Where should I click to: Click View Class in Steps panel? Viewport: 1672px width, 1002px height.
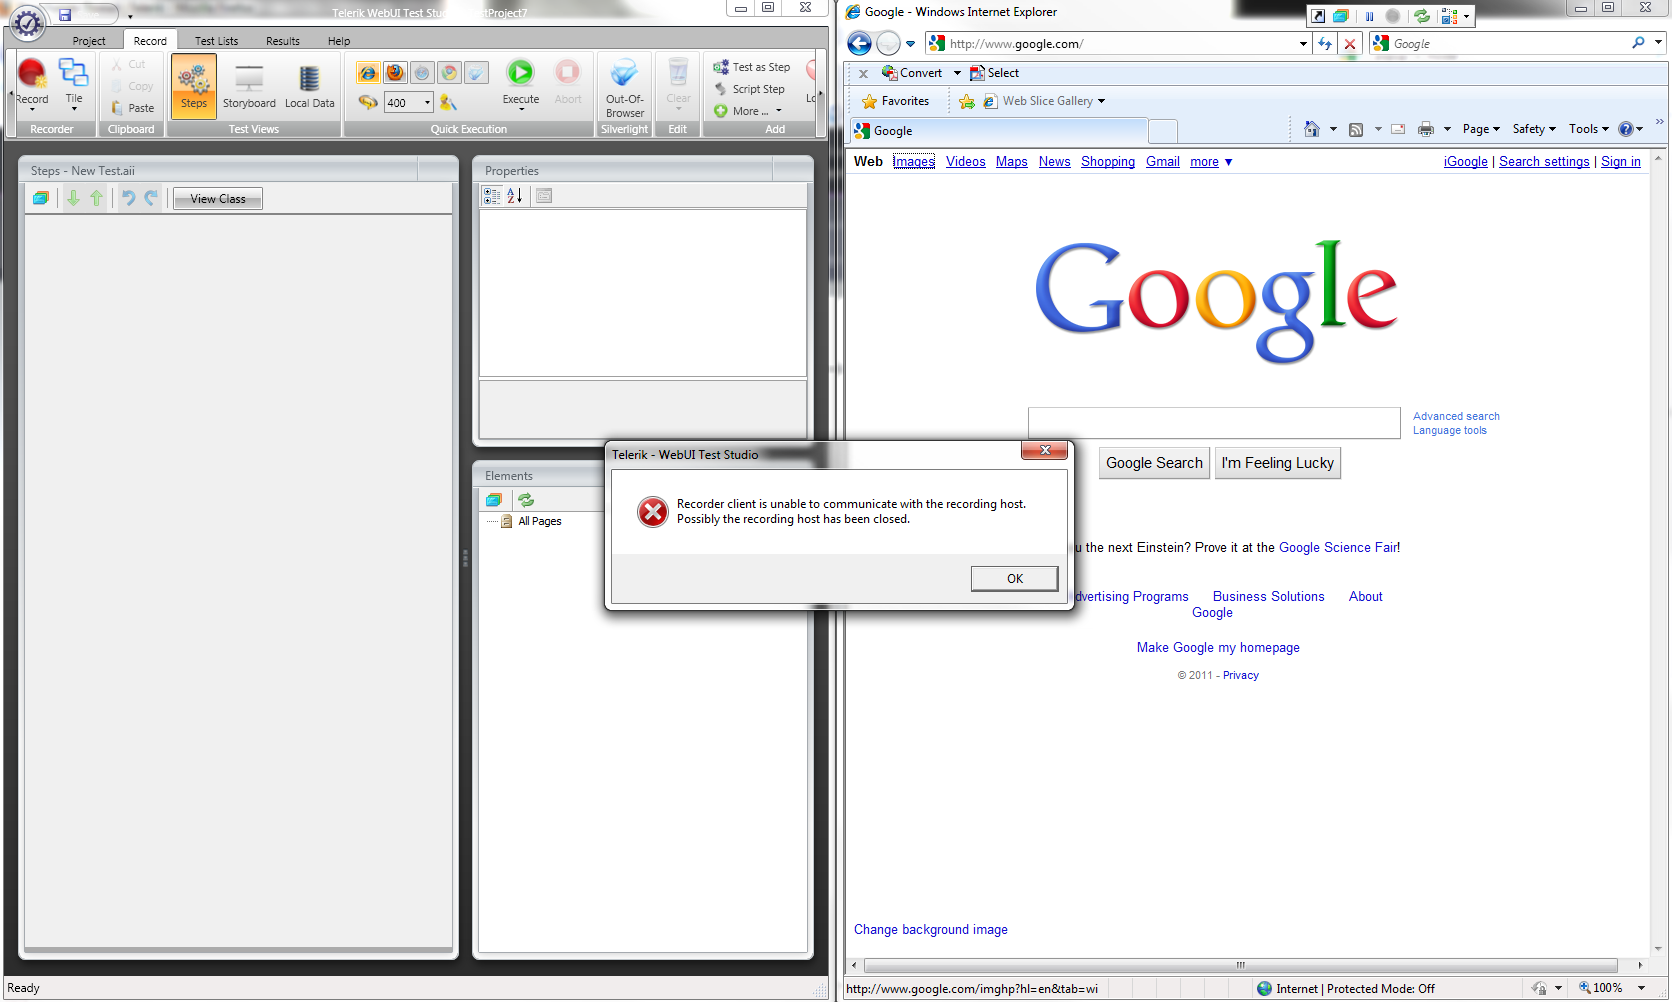(218, 199)
